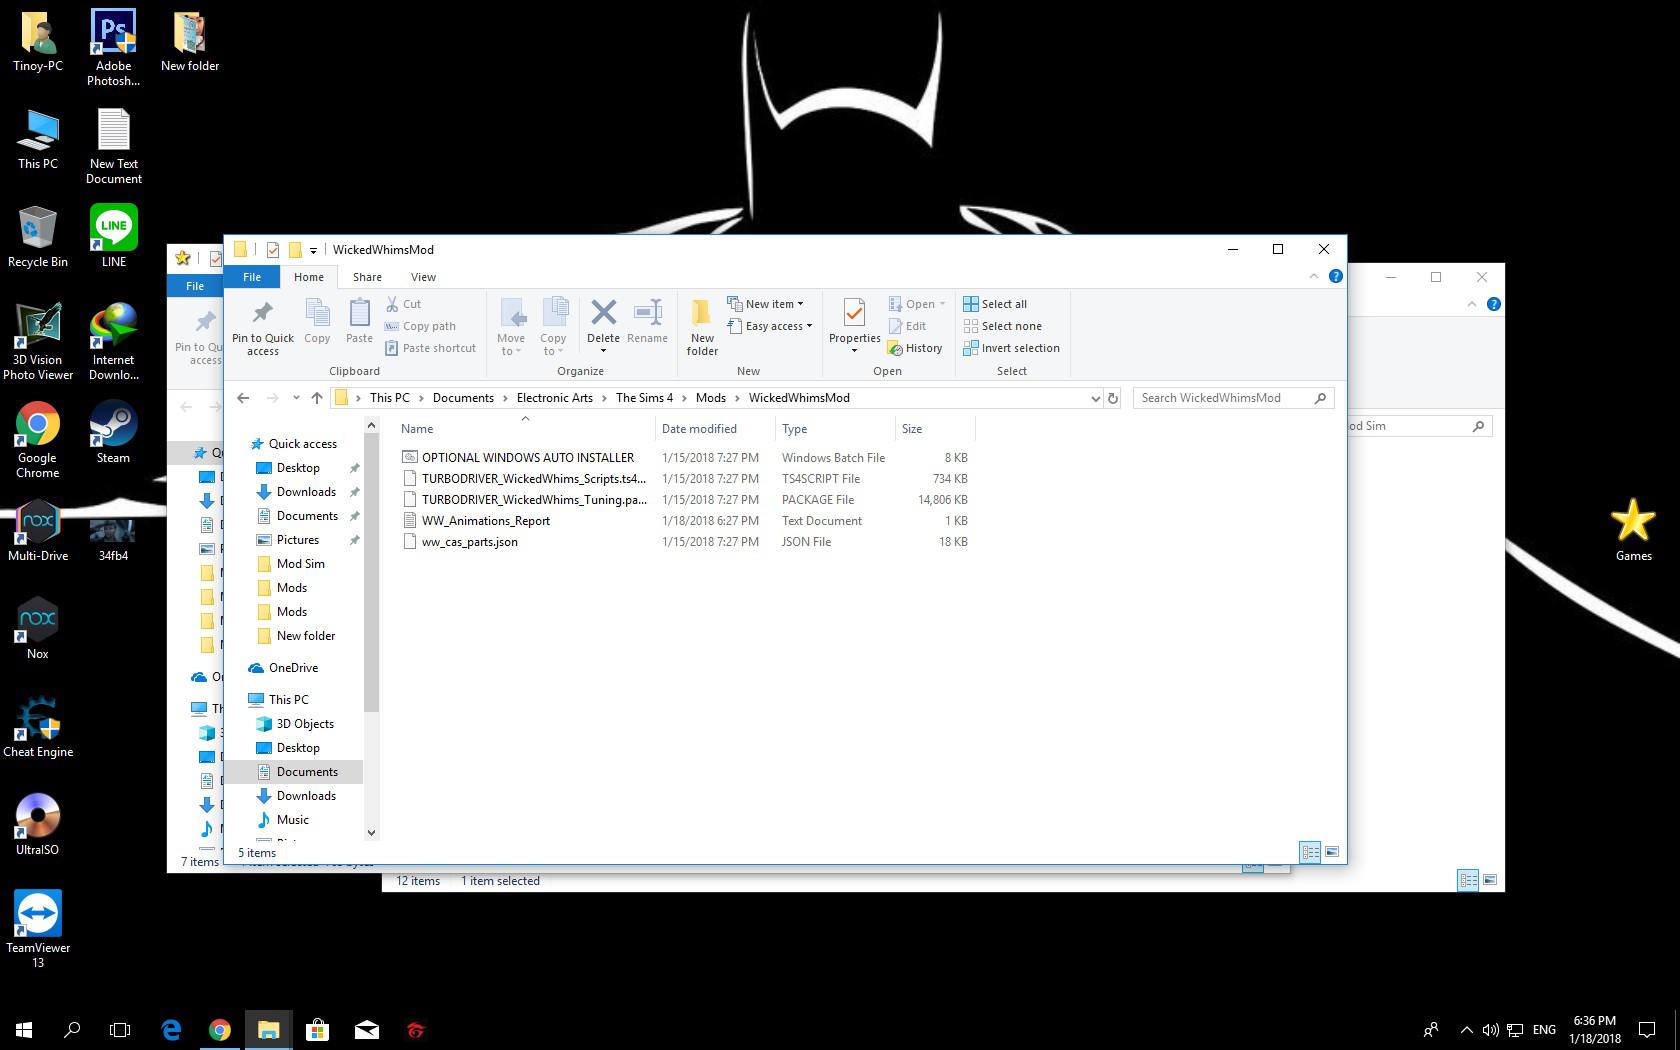Select ww_cas_parts.json file
The width and height of the screenshot is (1680, 1050).
coord(470,542)
